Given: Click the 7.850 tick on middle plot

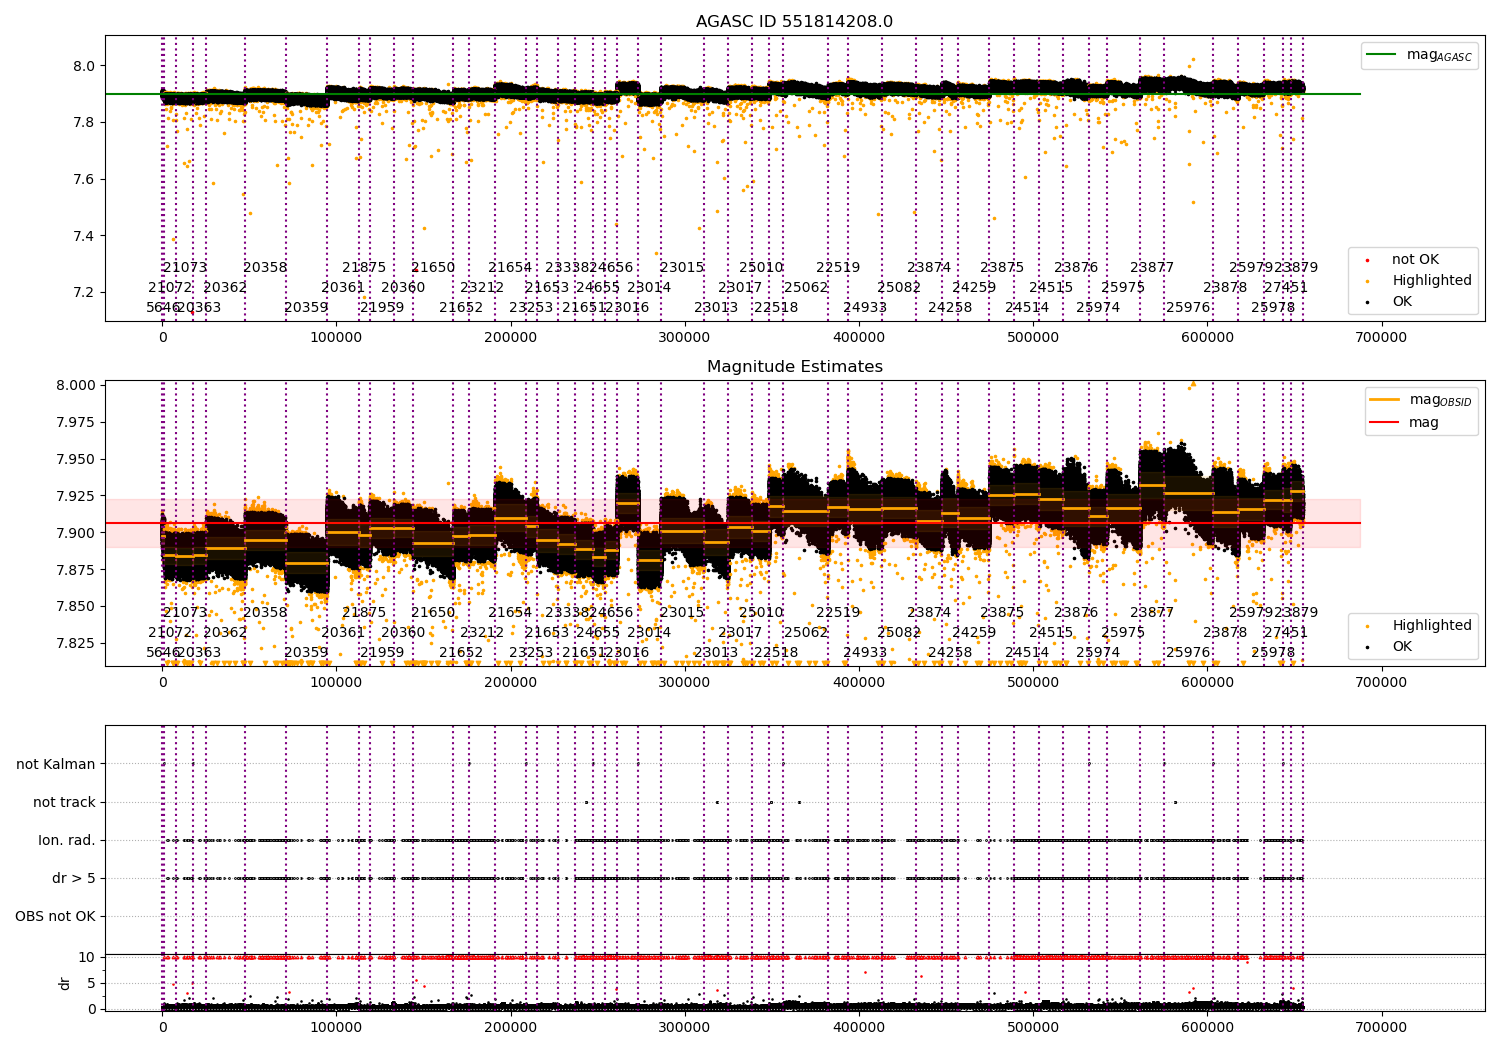Looking at the screenshot, I should pyautogui.click(x=76, y=607).
